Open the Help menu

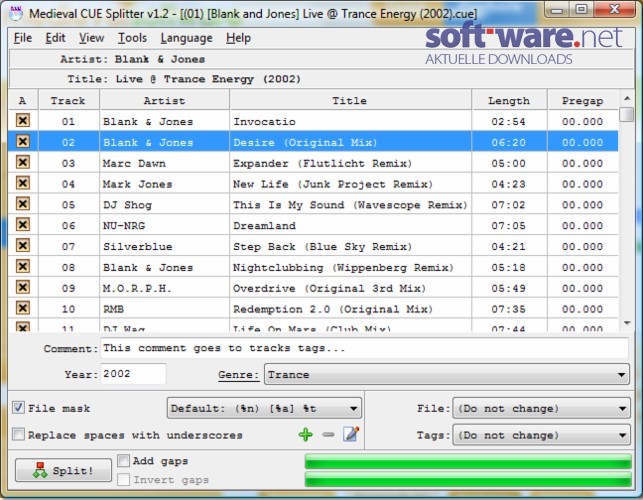[238, 38]
